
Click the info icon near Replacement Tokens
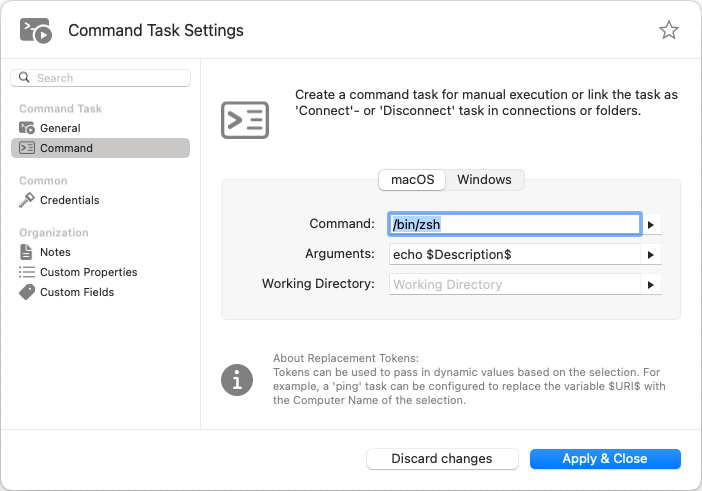click(x=237, y=380)
